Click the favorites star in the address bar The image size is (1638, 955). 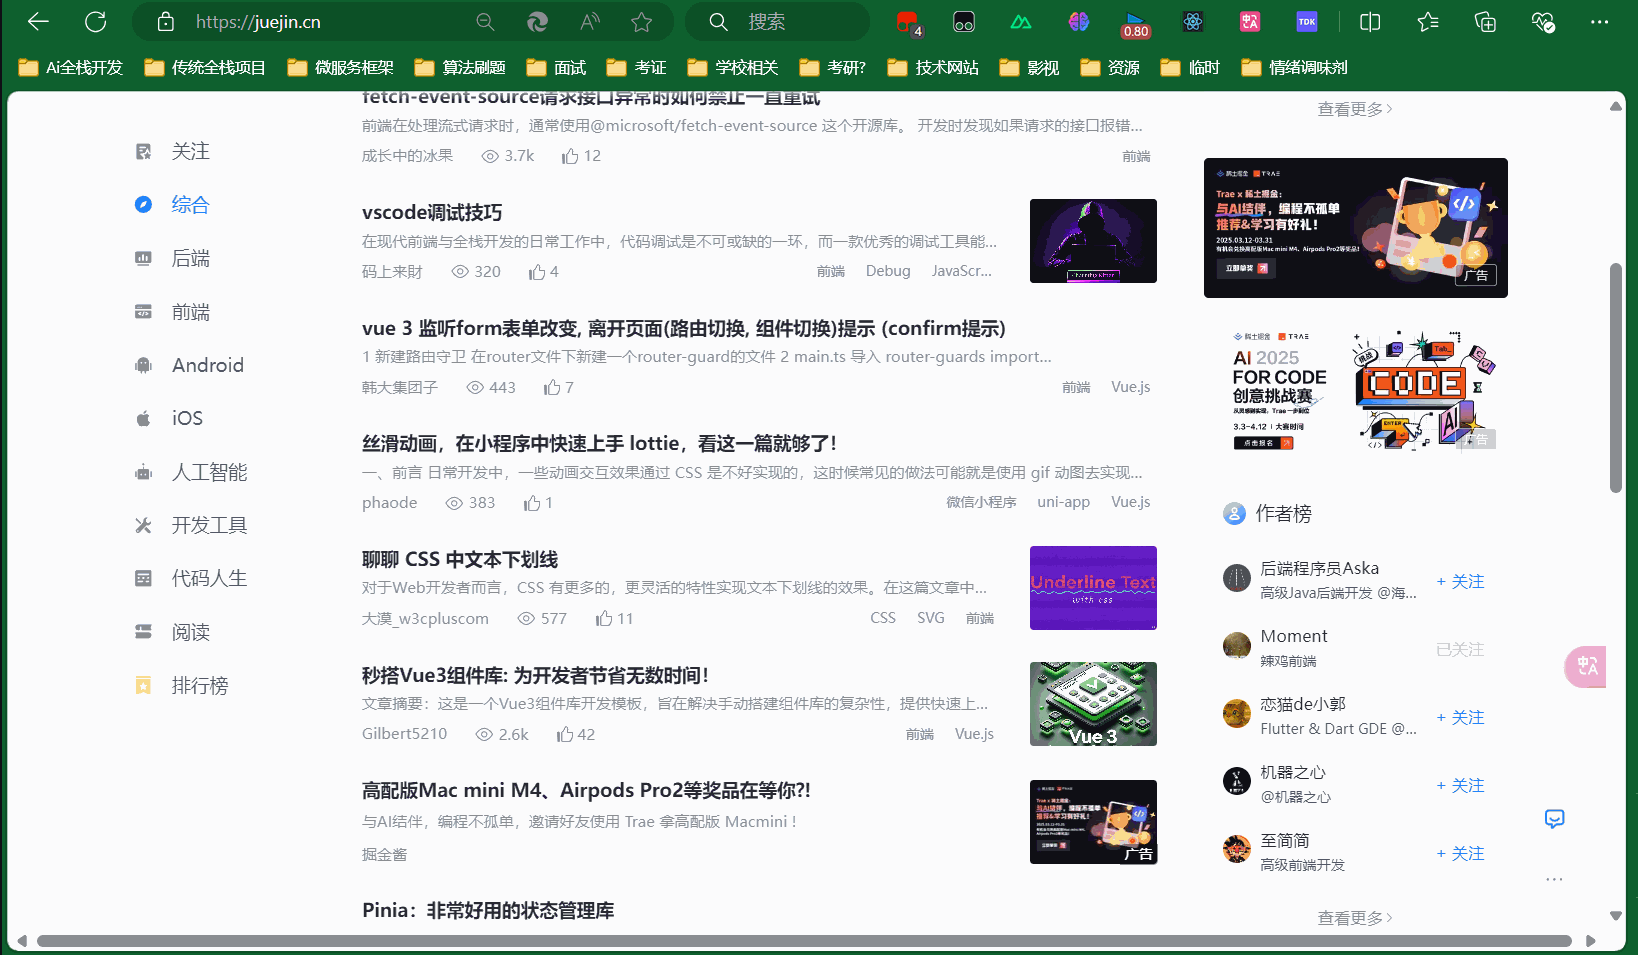642,21
